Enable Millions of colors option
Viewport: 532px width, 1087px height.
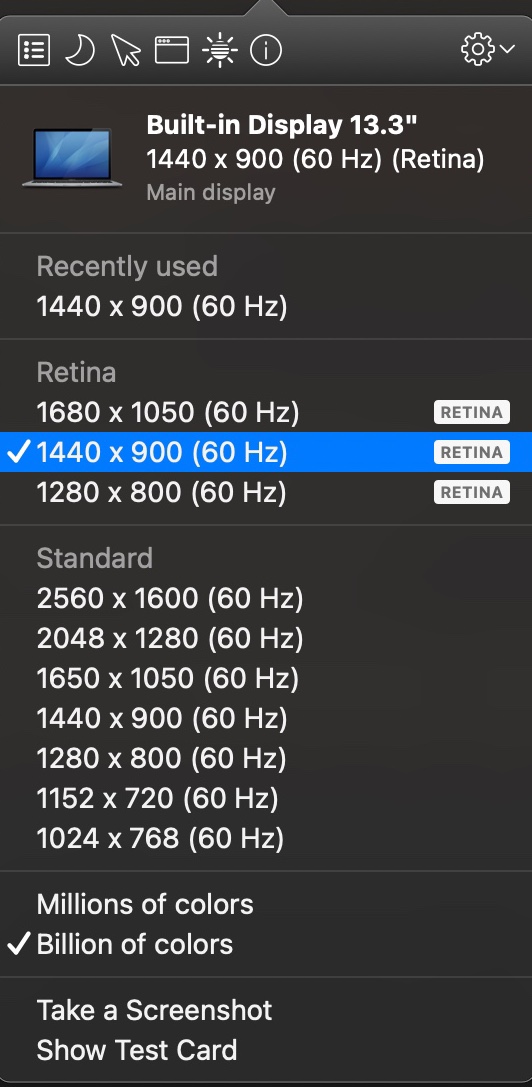point(266,904)
